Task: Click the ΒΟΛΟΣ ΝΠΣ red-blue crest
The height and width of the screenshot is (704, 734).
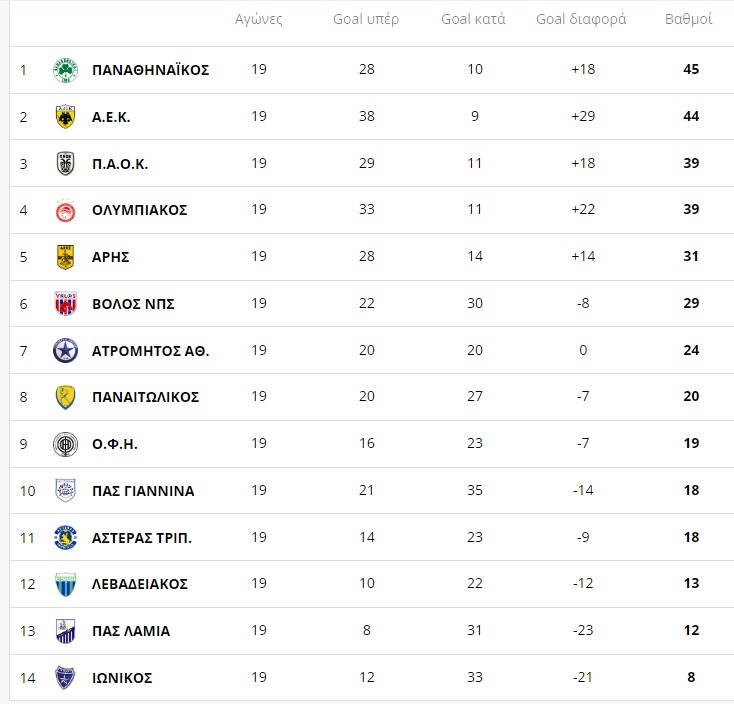Action: coord(66,304)
